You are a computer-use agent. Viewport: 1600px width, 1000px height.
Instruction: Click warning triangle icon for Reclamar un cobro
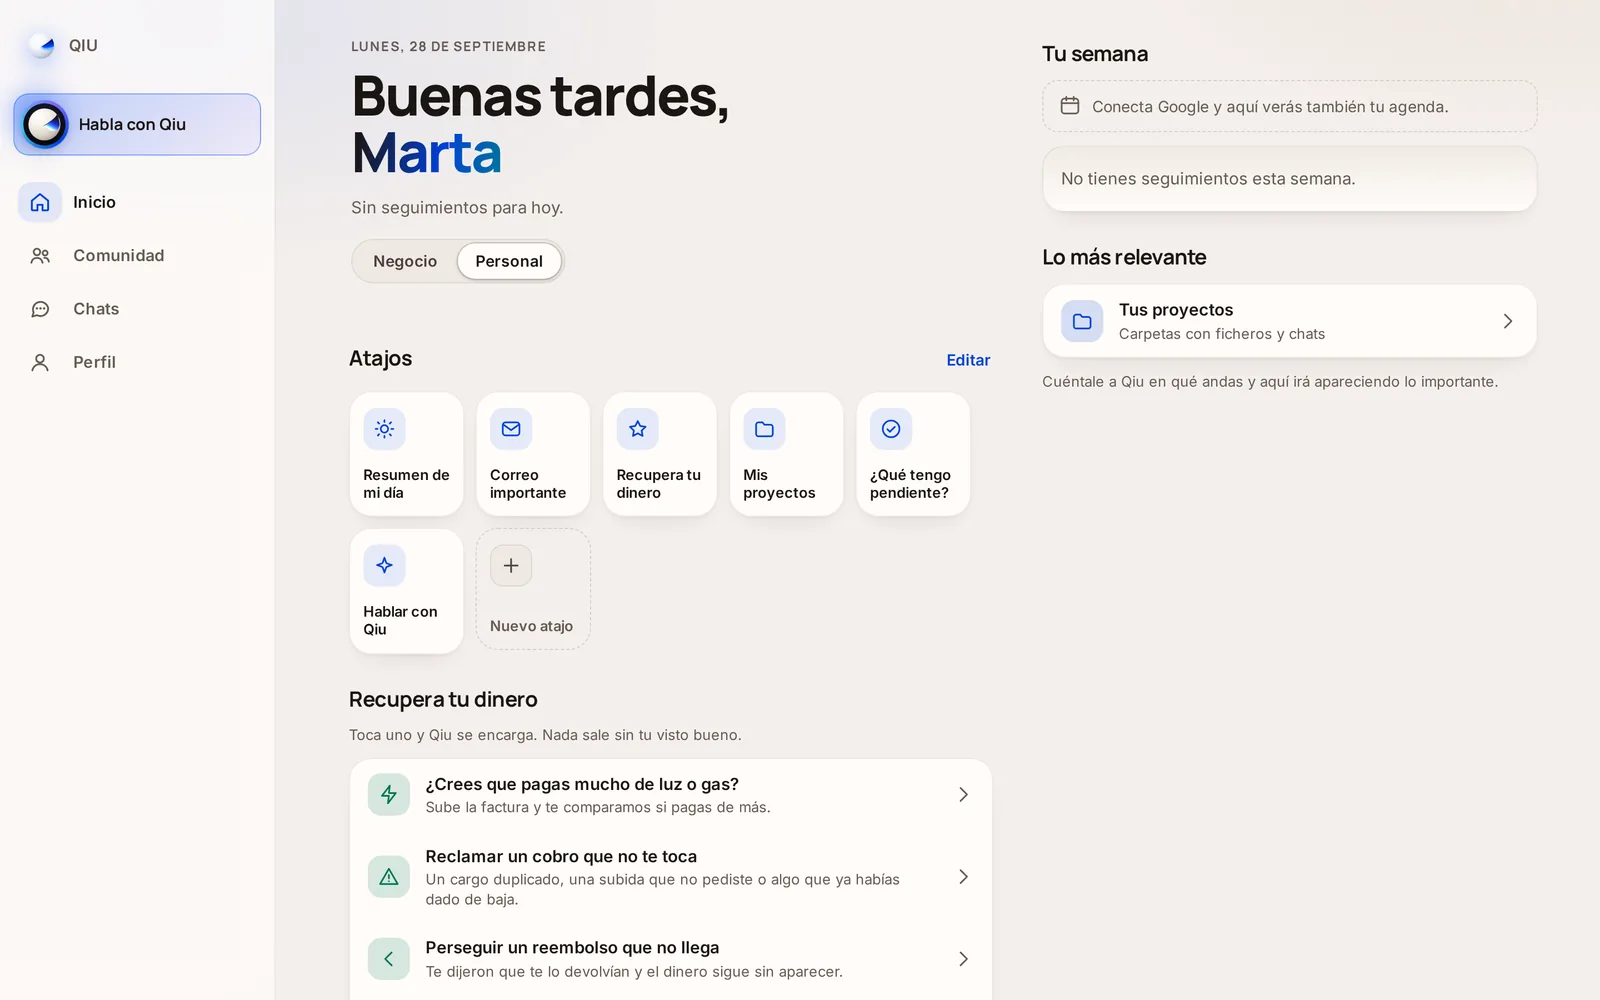(x=389, y=876)
